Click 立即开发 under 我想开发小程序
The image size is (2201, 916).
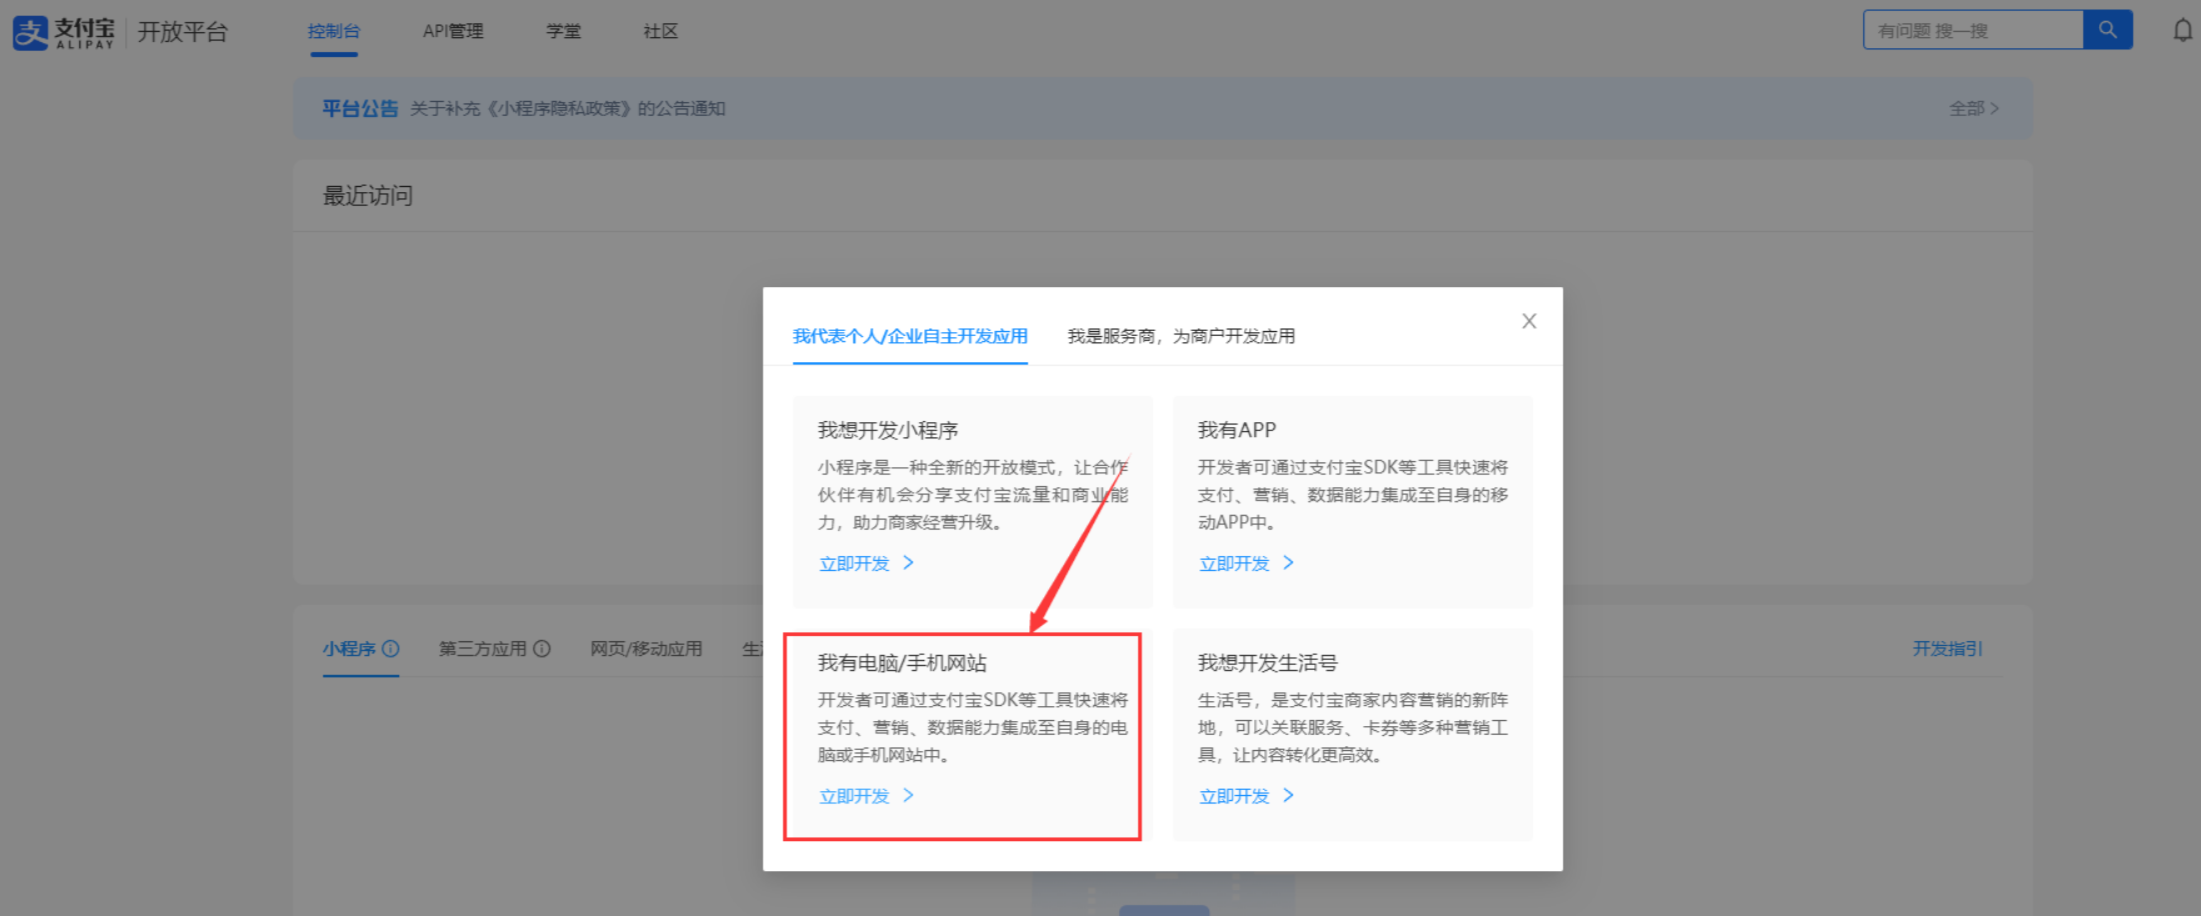point(852,563)
